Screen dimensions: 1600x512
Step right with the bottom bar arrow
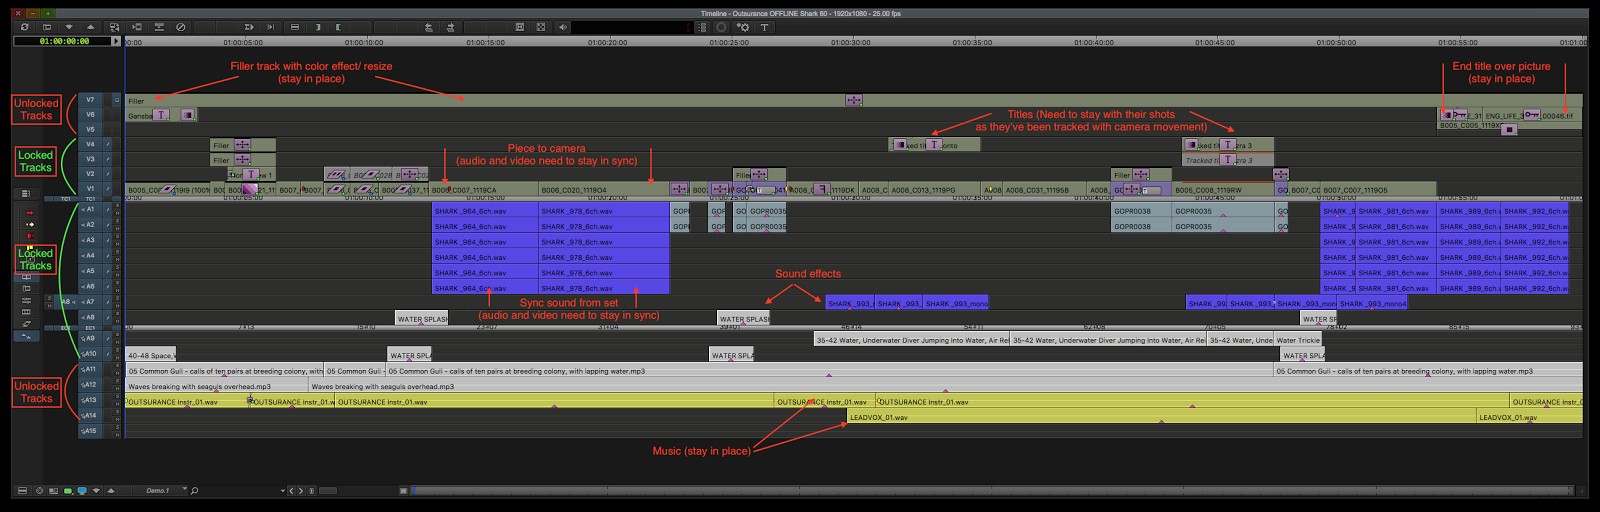click(x=301, y=491)
